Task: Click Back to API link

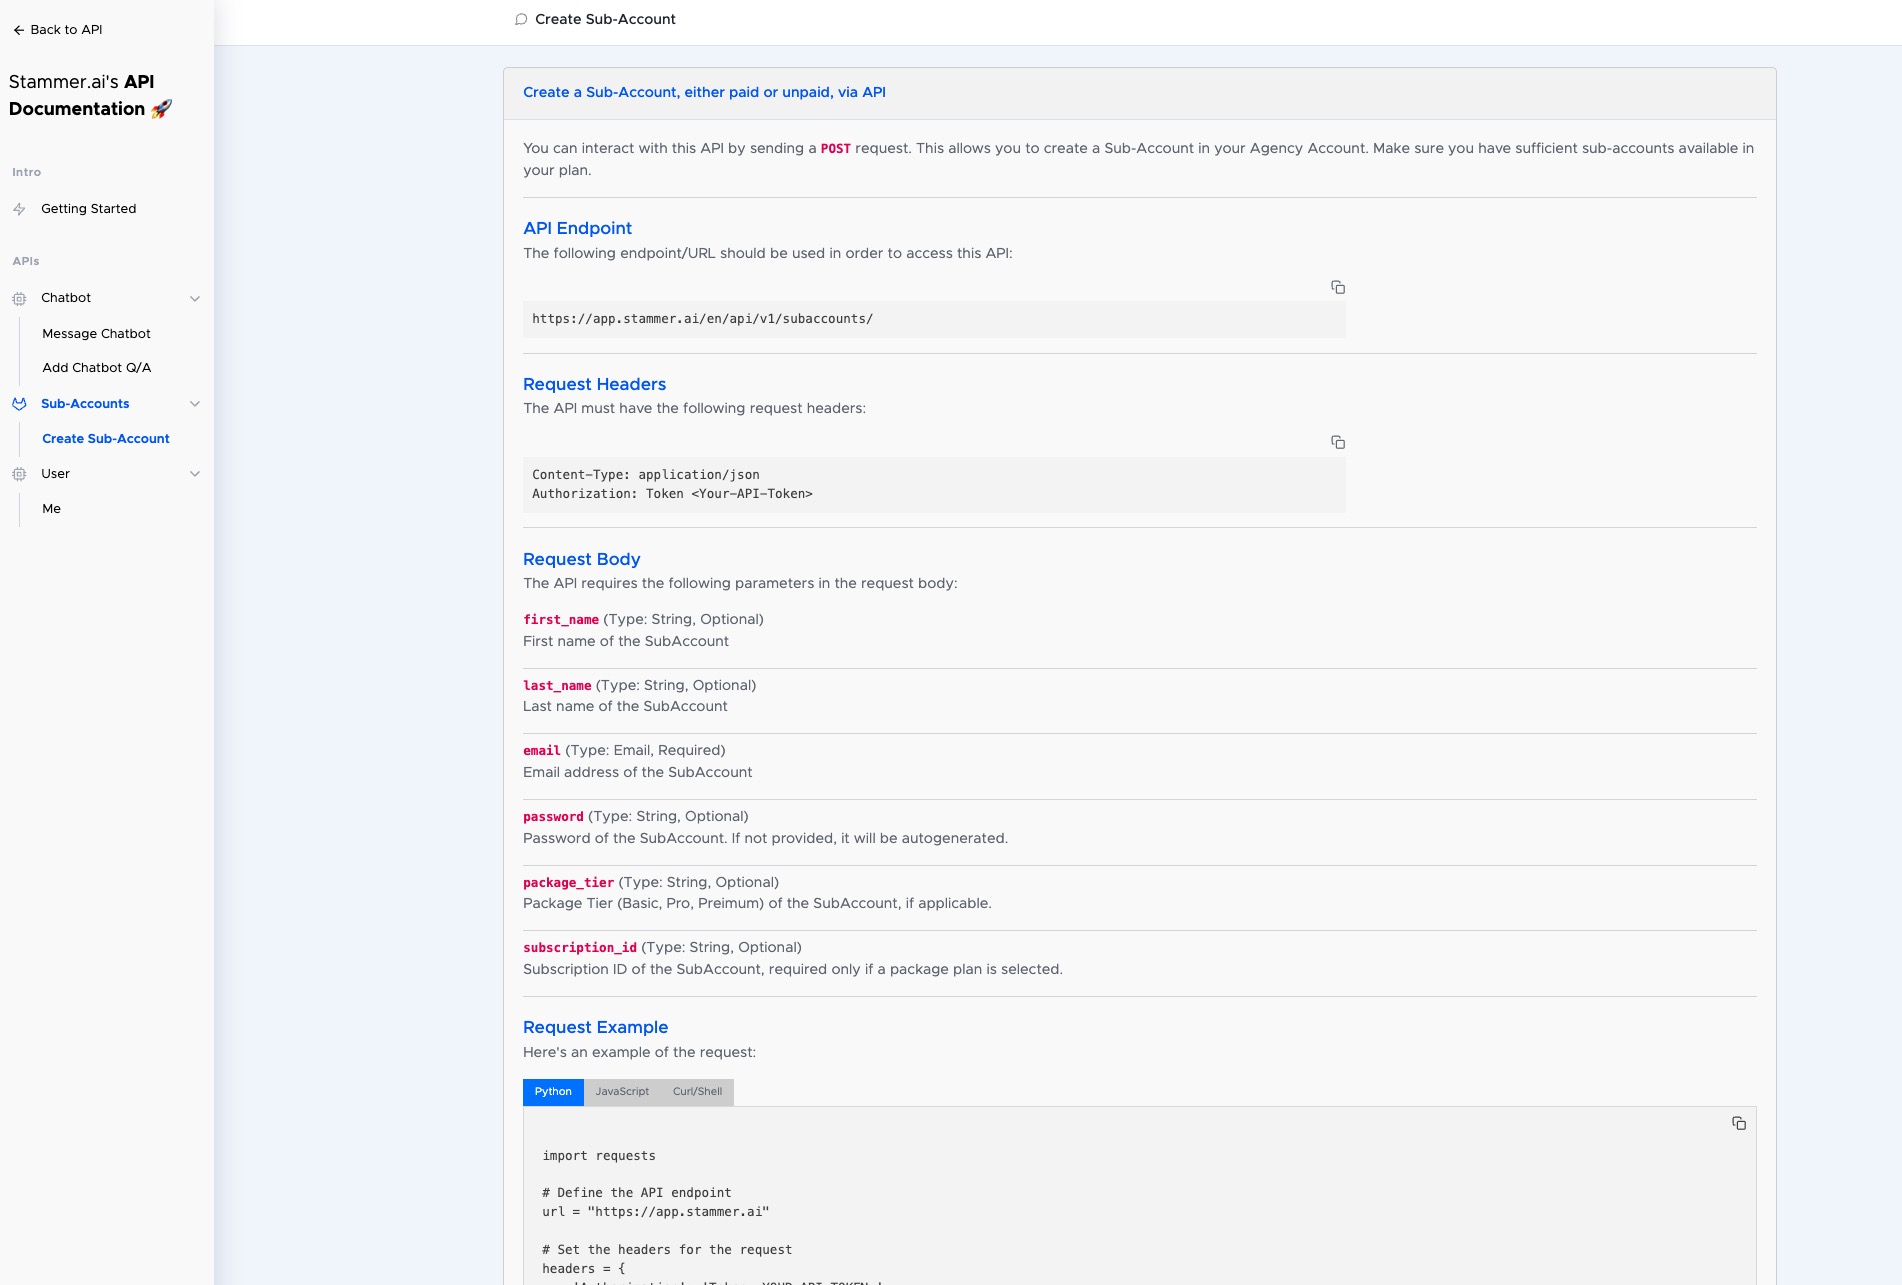Action: [x=66, y=30]
